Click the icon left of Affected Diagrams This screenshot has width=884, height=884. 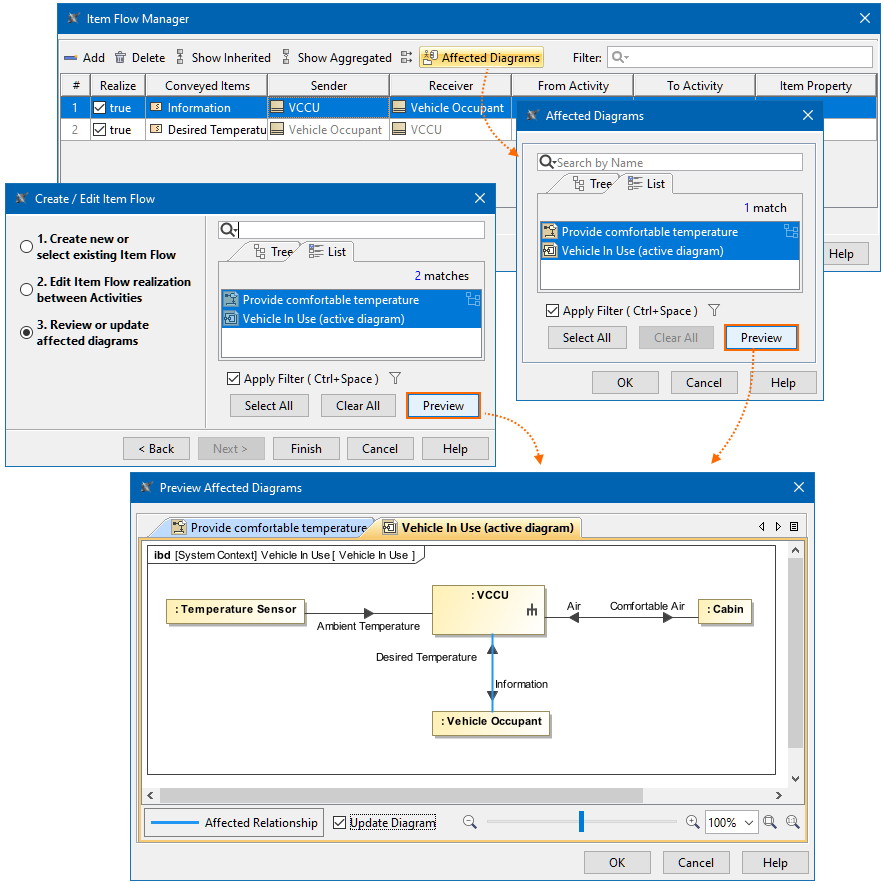(406, 58)
